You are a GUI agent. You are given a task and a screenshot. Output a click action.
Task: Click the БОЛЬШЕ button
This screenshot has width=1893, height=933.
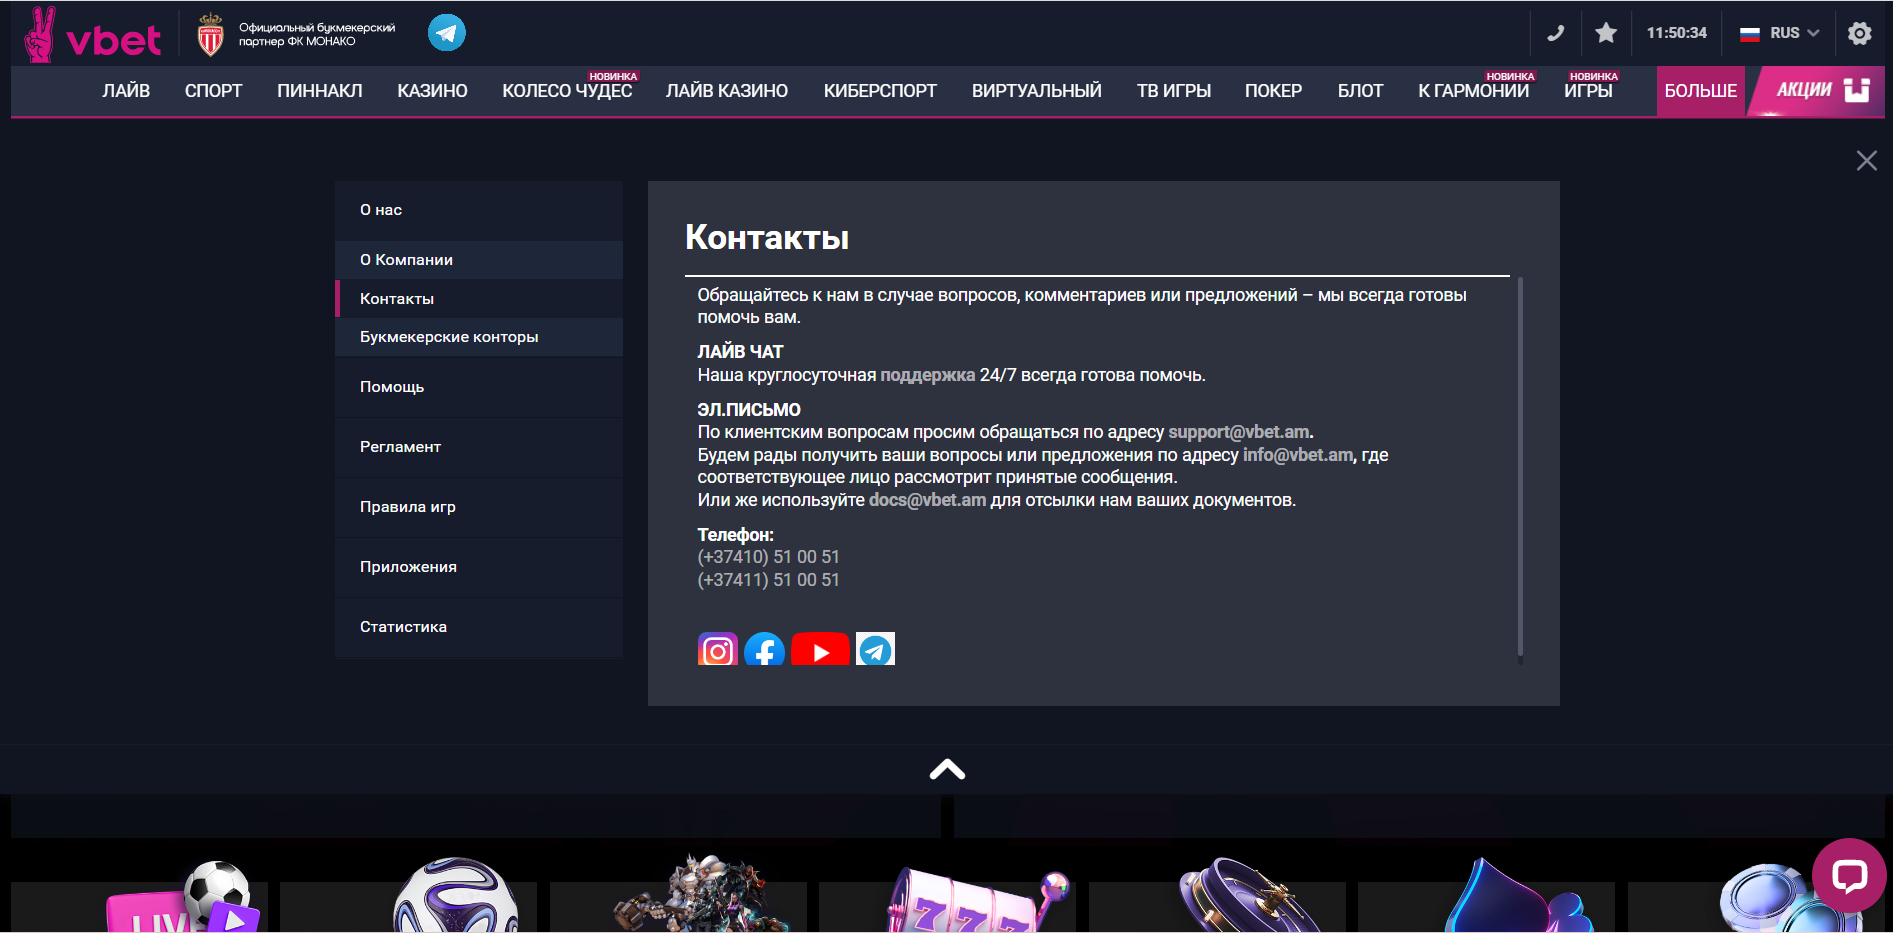pos(1700,91)
